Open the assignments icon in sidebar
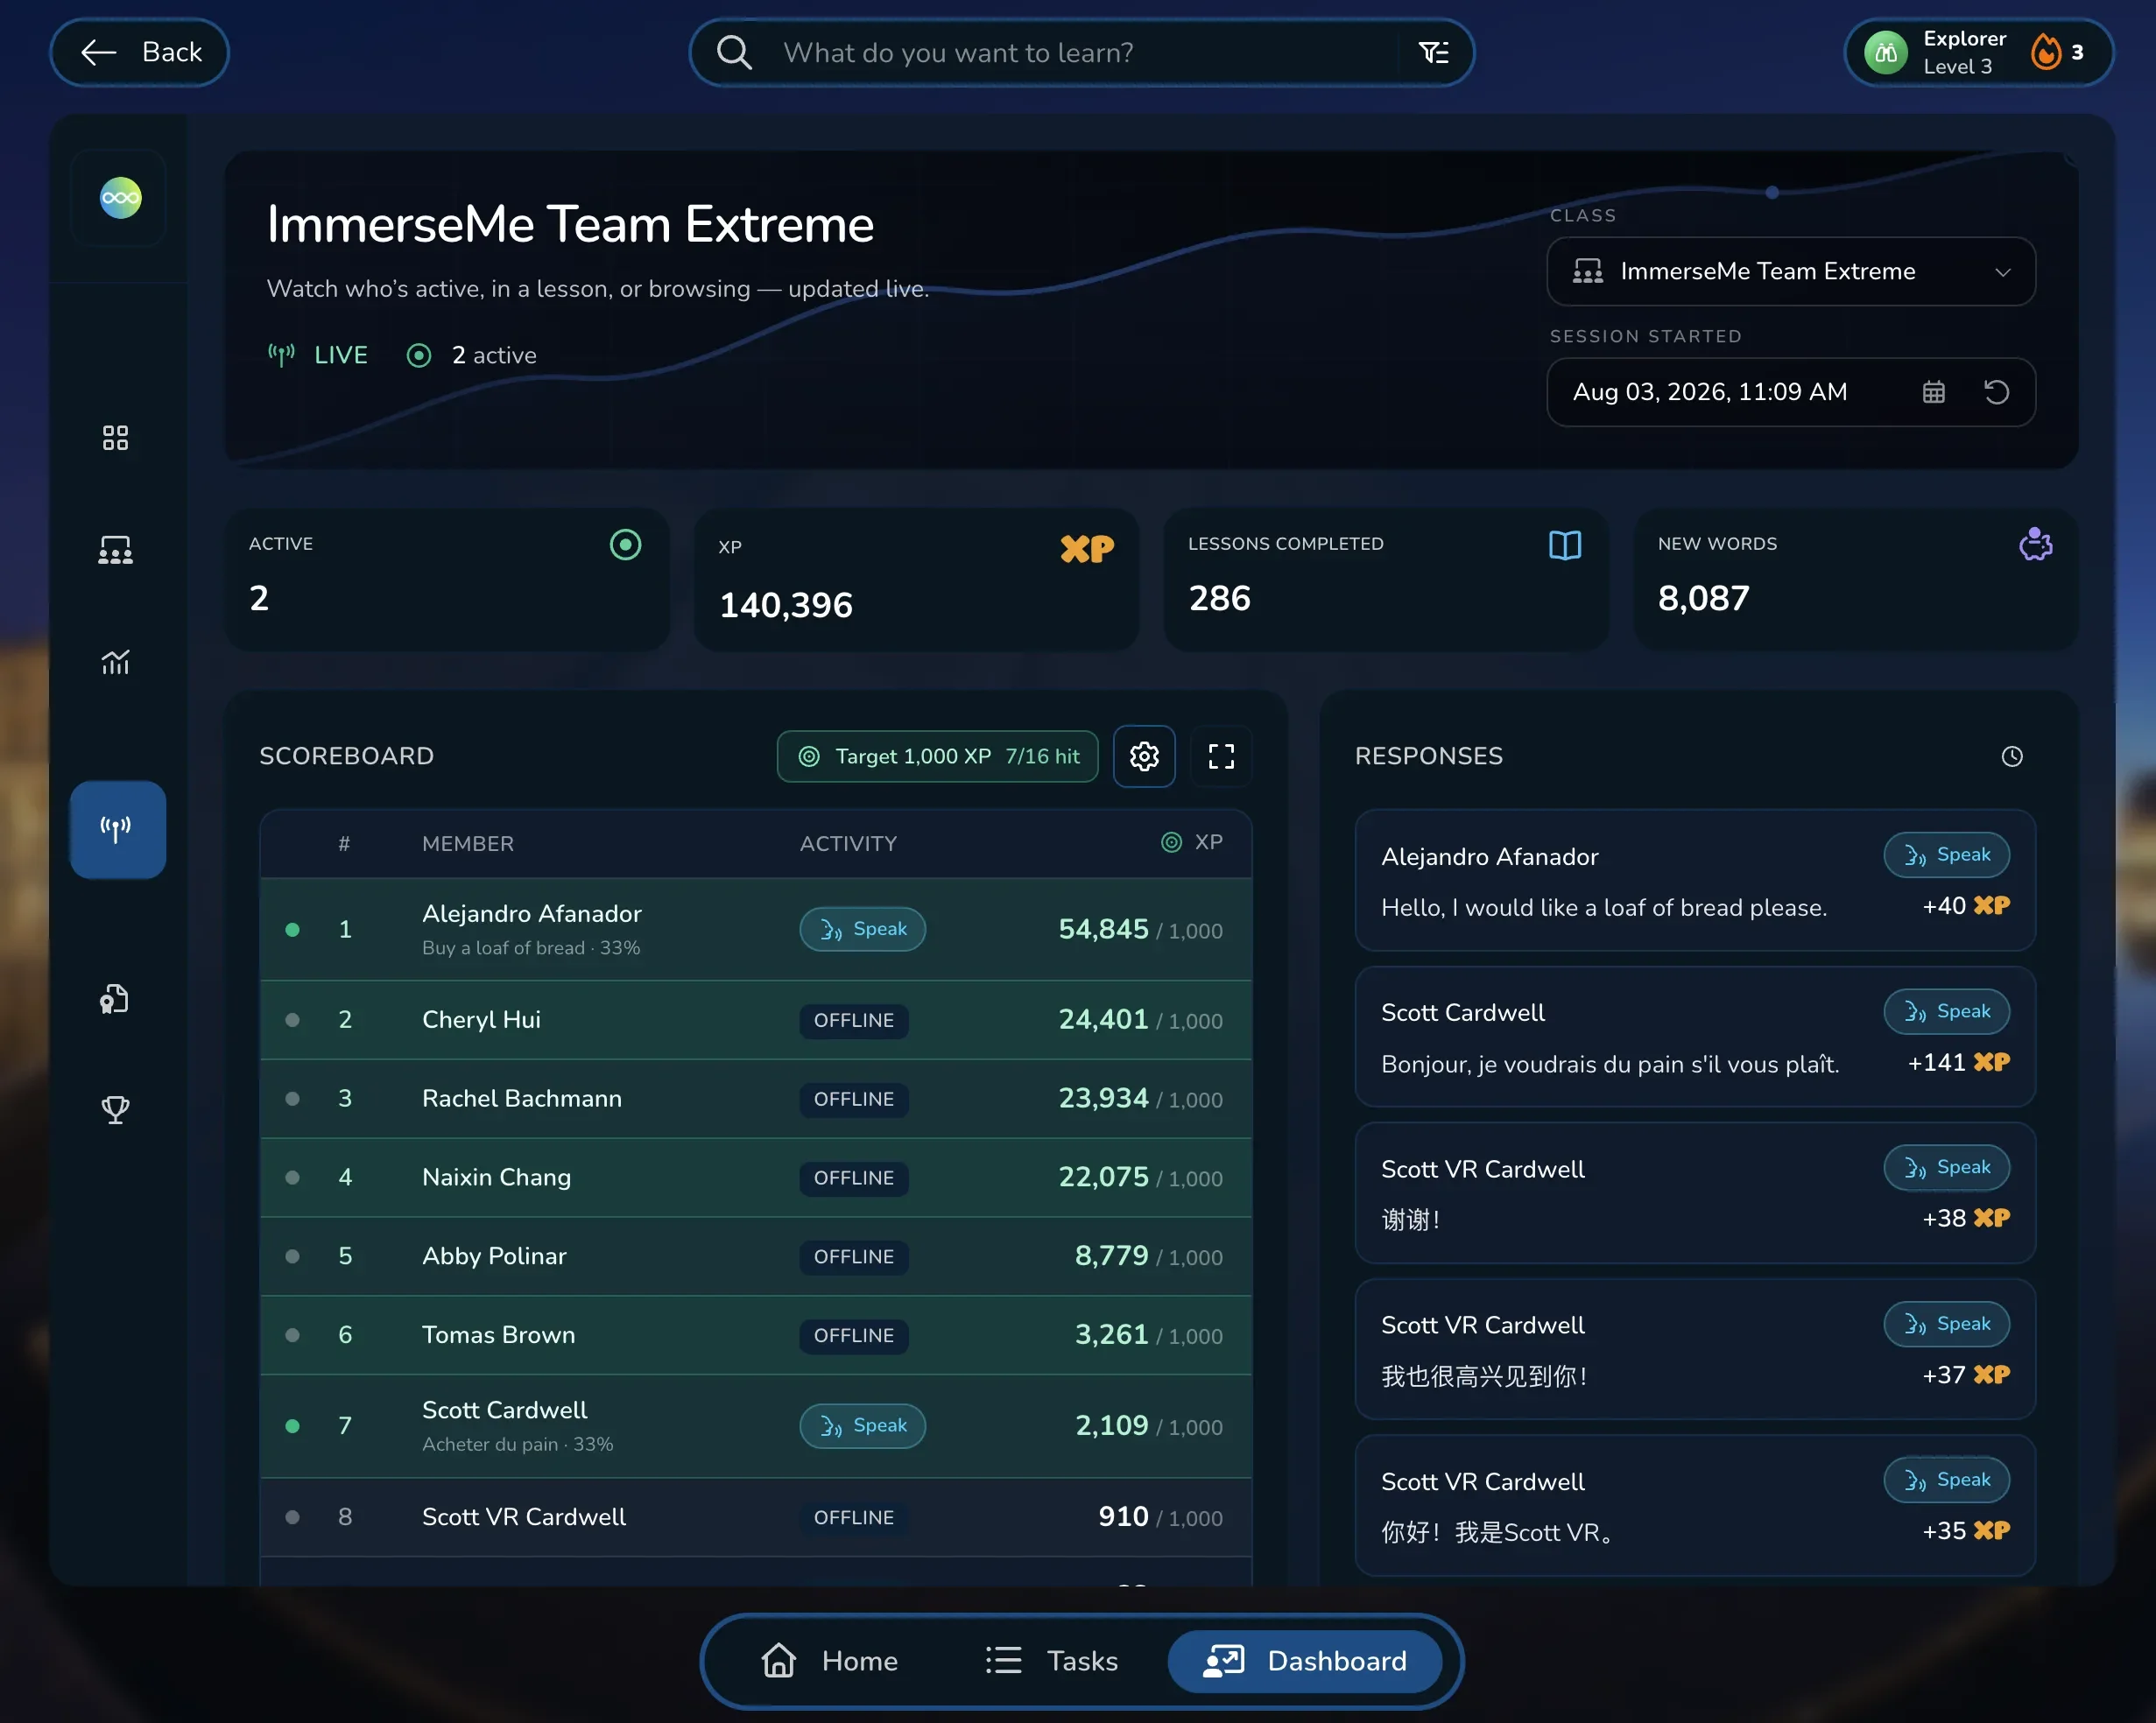 pos(115,998)
